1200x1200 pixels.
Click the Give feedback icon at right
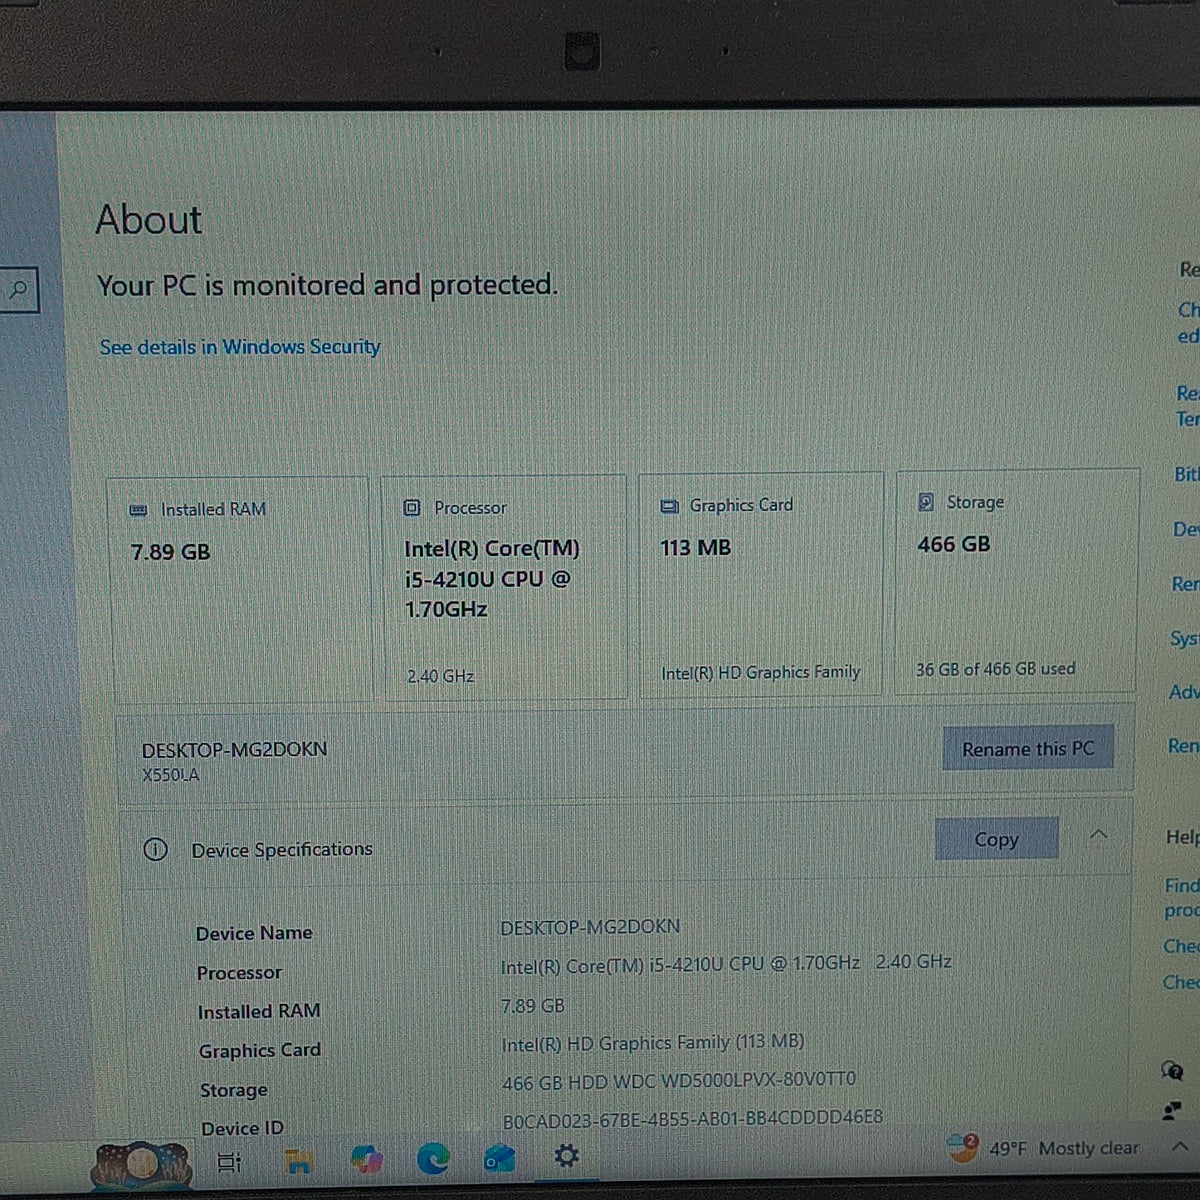tap(1170, 1110)
